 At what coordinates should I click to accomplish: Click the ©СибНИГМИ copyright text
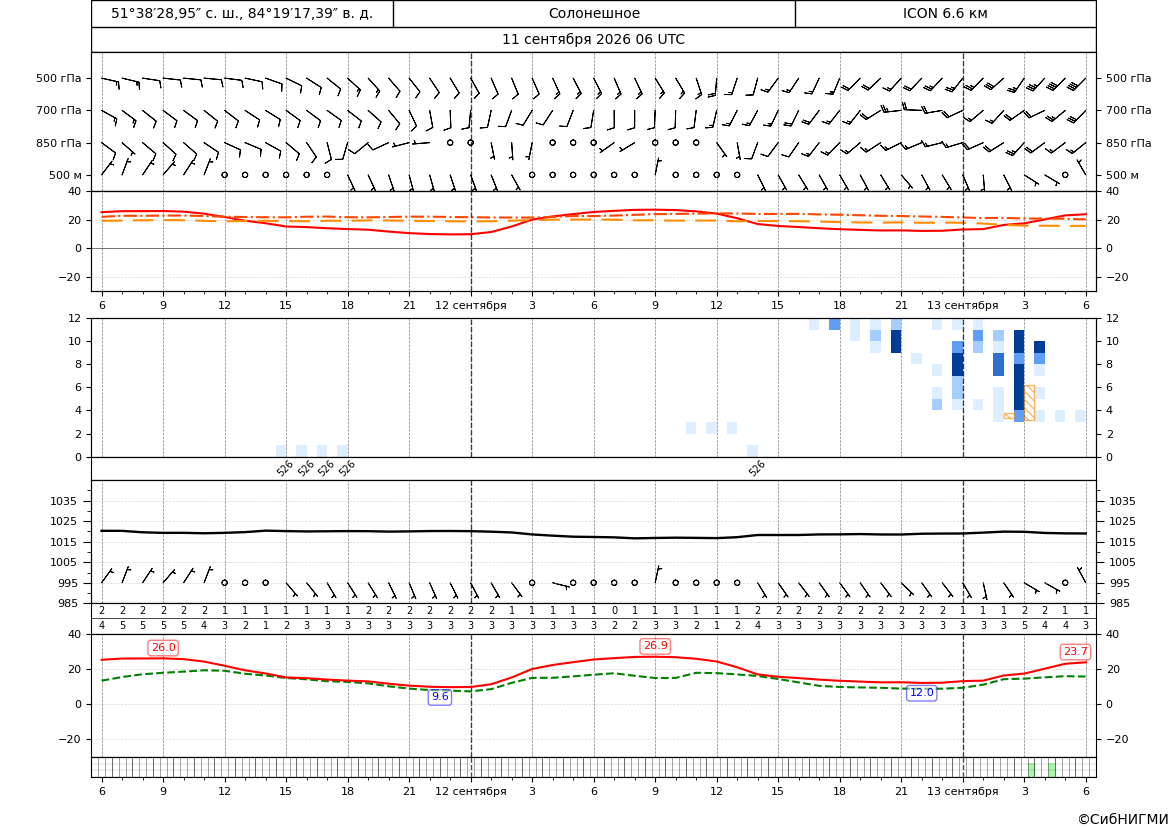point(1122,819)
